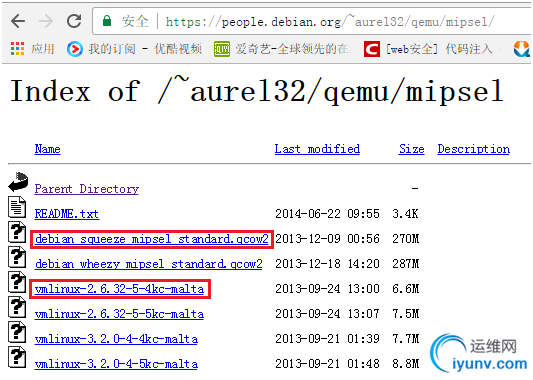This screenshot has height=380, width=533.
Task: Download the vmlinux-2.6.32-5-4kc-malta kernel
Action: [119, 289]
